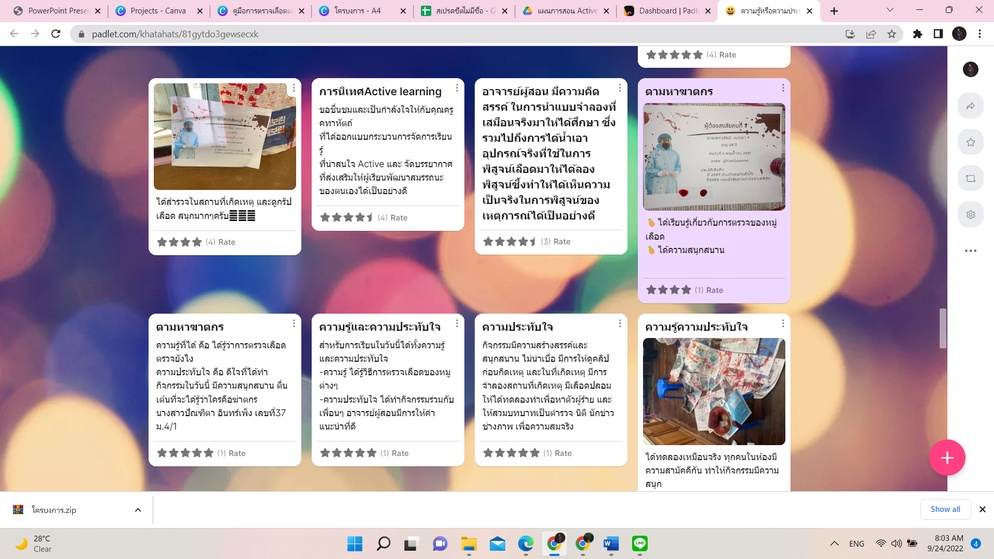
Task: Click Rate on purple ตามหาฆาตกร post
Action: (x=714, y=290)
